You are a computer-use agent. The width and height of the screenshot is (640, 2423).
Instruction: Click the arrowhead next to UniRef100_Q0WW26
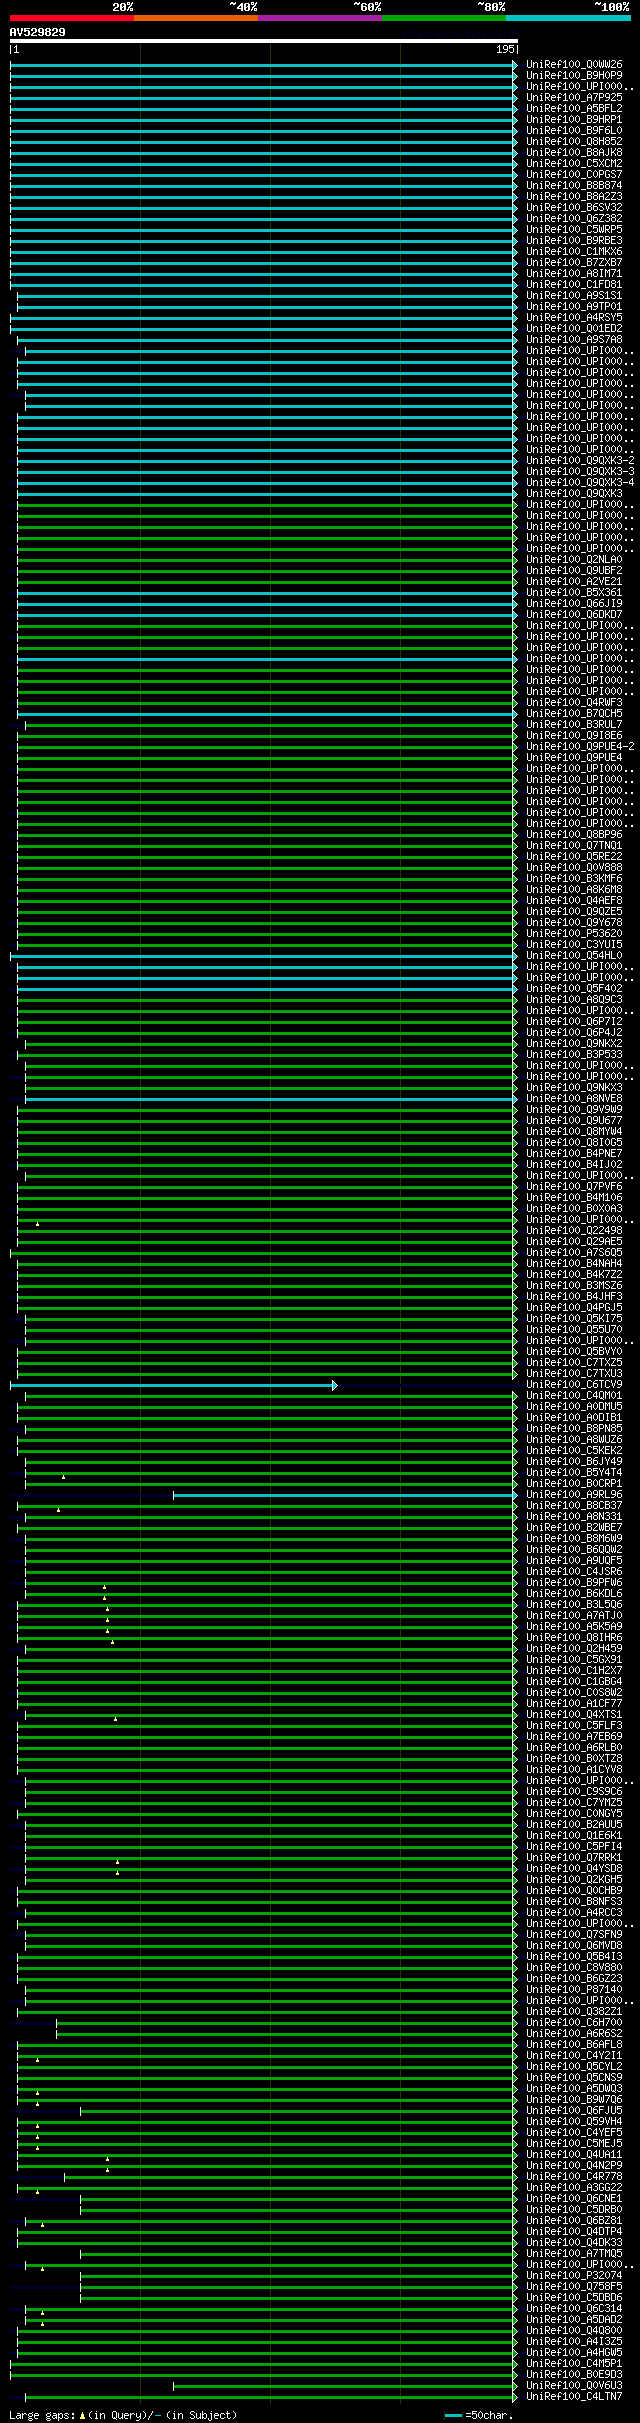point(515,65)
